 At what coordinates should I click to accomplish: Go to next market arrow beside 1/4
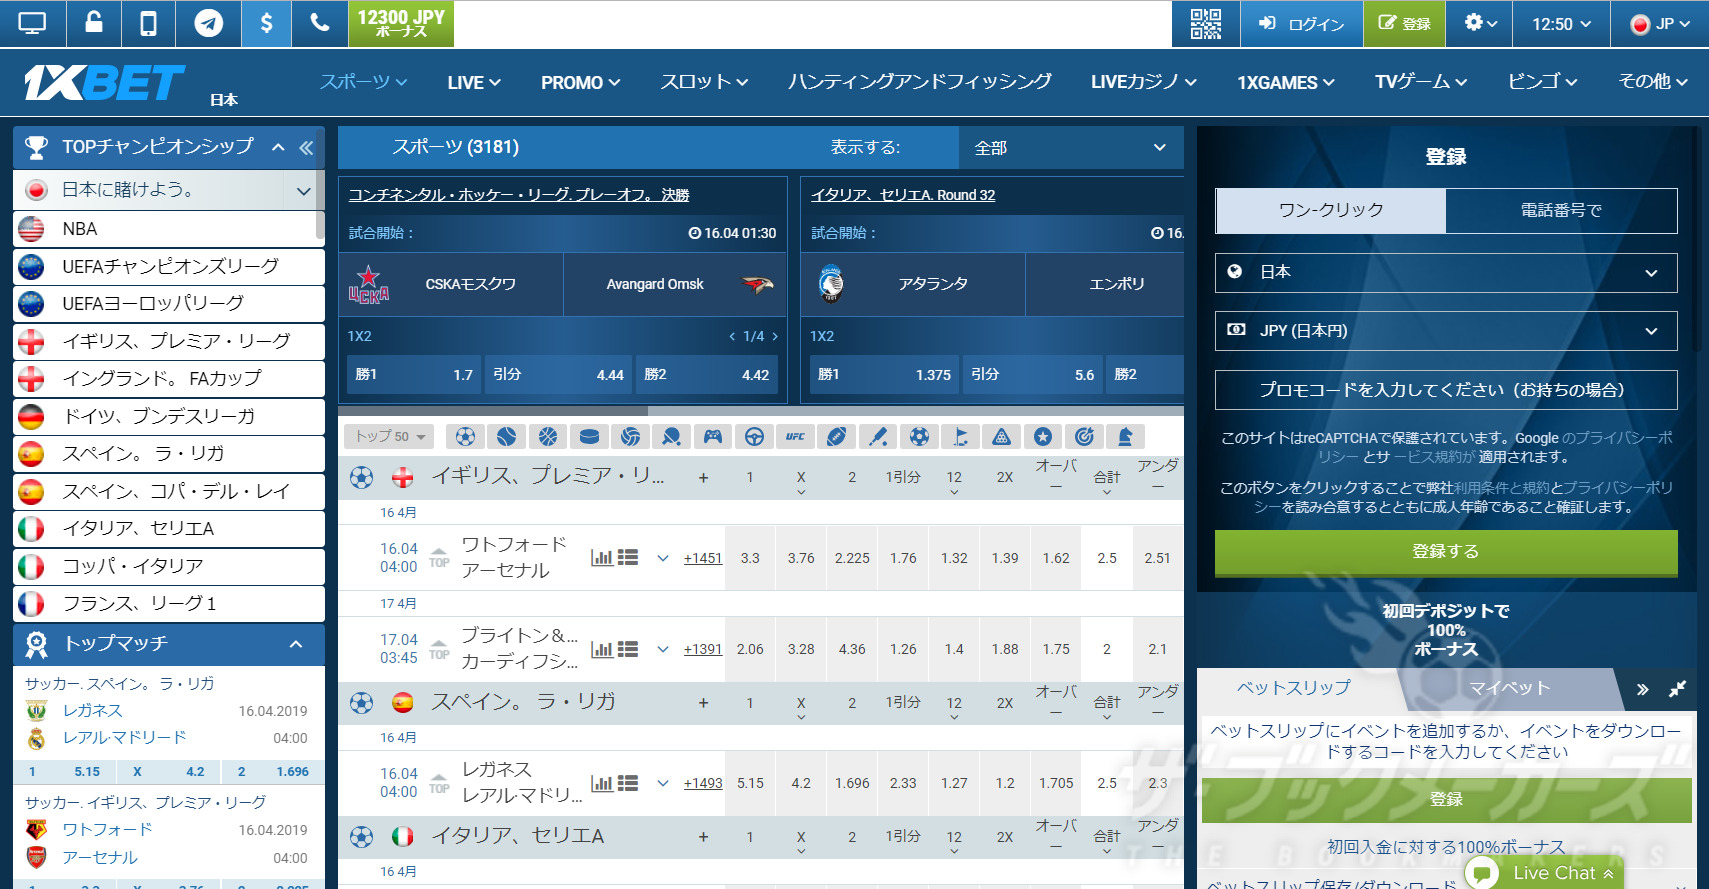(x=774, y=336)
